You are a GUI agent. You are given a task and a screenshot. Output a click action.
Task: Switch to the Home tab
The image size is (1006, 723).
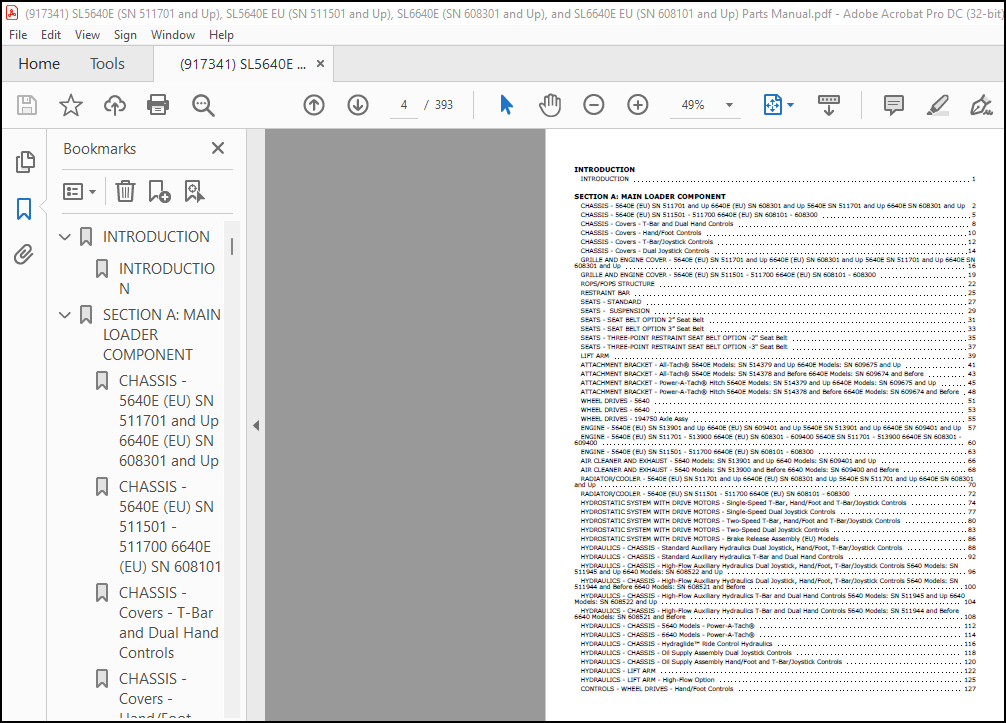(39, 64)
